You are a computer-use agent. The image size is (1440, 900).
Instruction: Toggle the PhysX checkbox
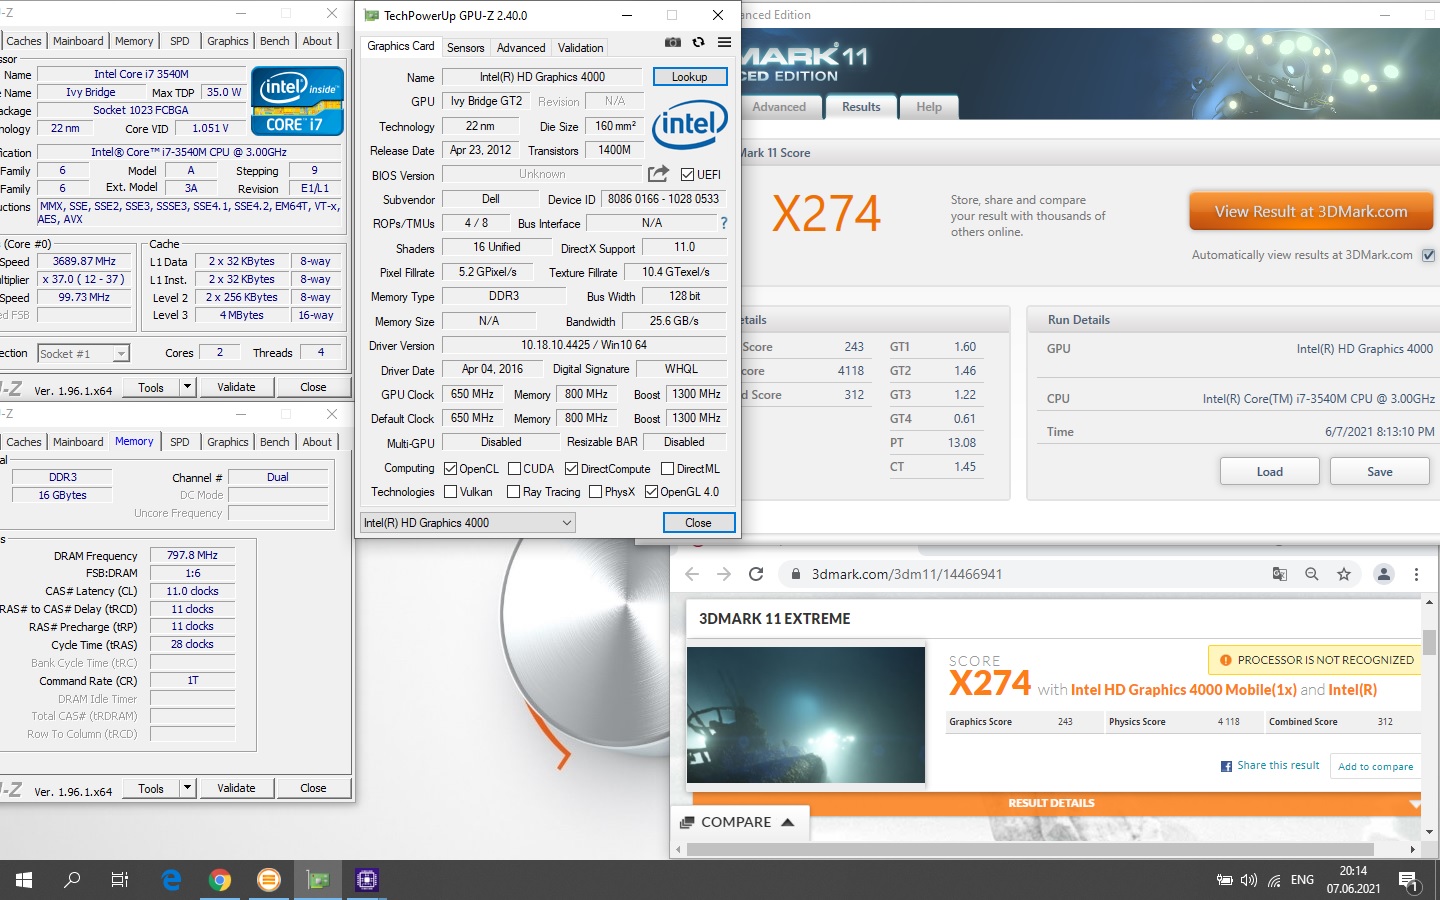pyautogui.click(x=595, y=491)
